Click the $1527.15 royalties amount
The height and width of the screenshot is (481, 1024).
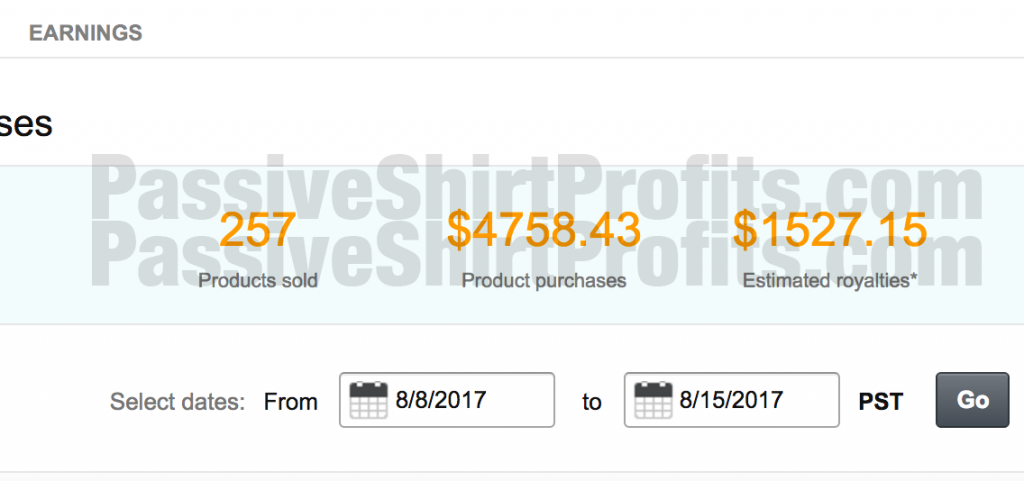pyautogui.click(x=829, y=230)
